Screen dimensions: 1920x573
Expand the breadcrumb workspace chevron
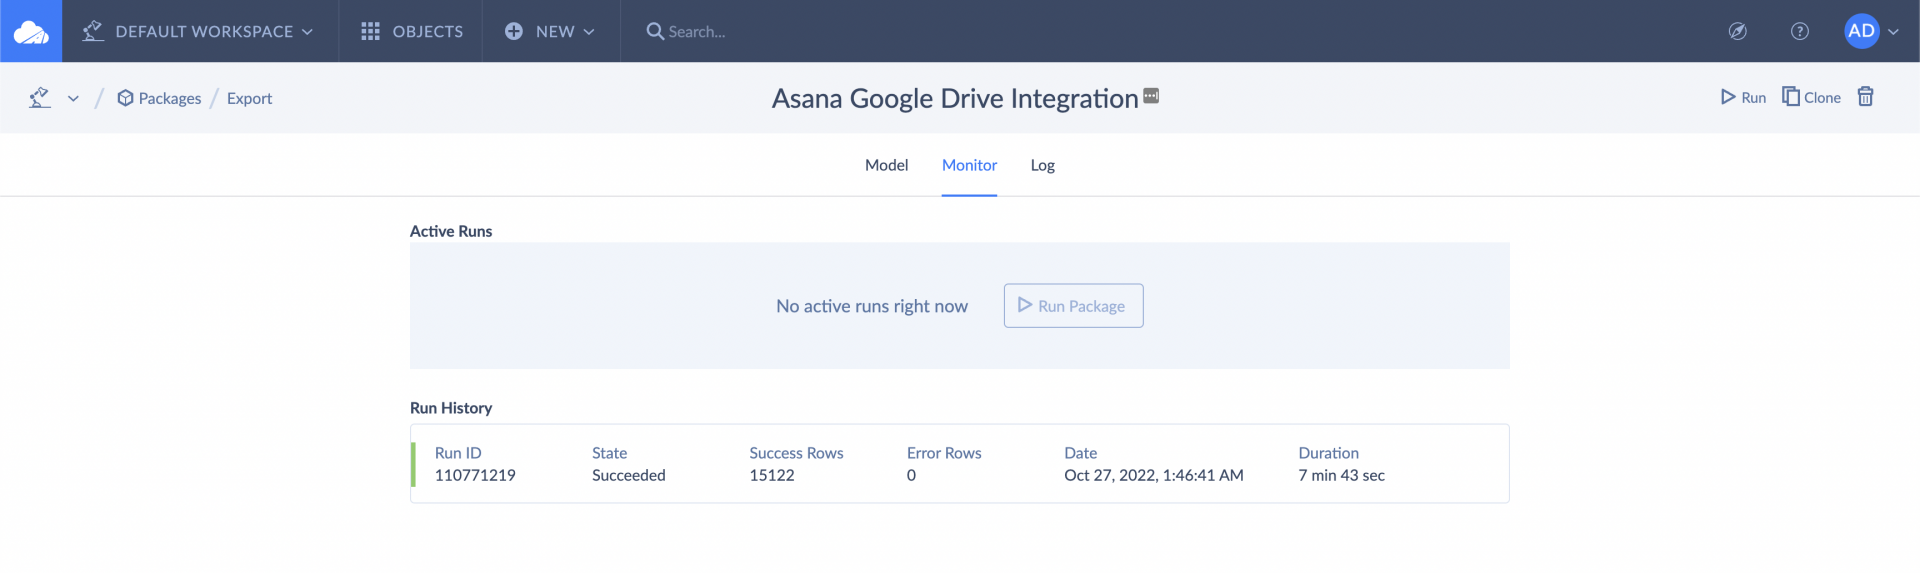pyautogui.click(x=73, y=99)
